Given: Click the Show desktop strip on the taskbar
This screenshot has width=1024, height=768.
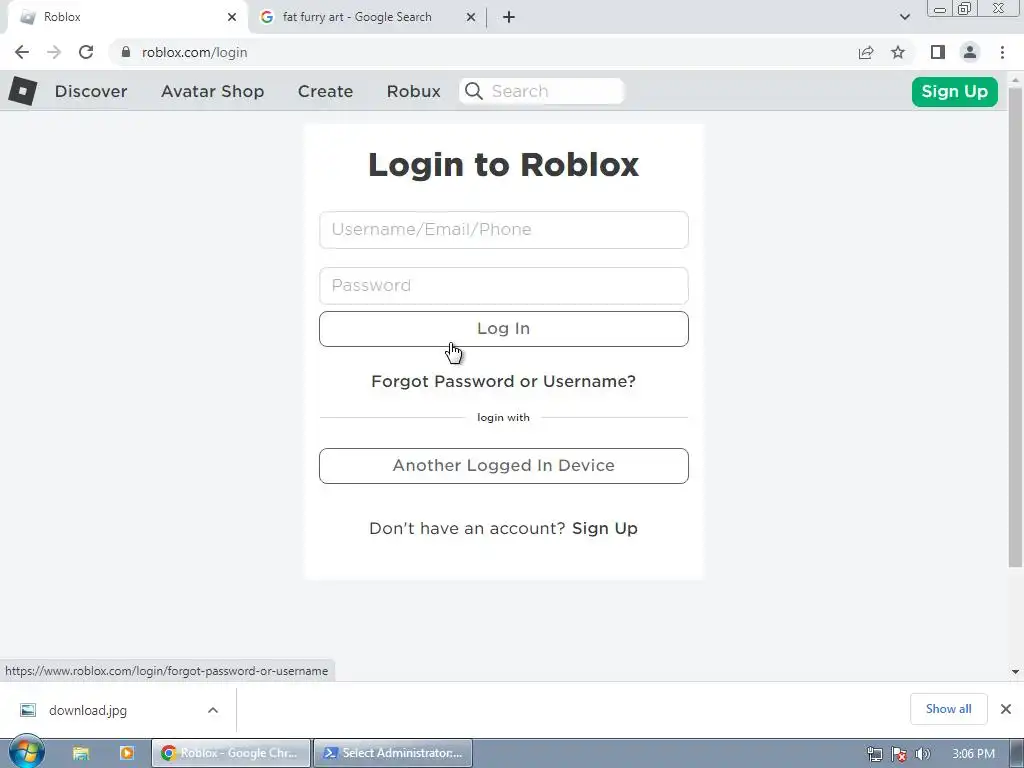Looking at the screenshot, I should [1017, 753].
